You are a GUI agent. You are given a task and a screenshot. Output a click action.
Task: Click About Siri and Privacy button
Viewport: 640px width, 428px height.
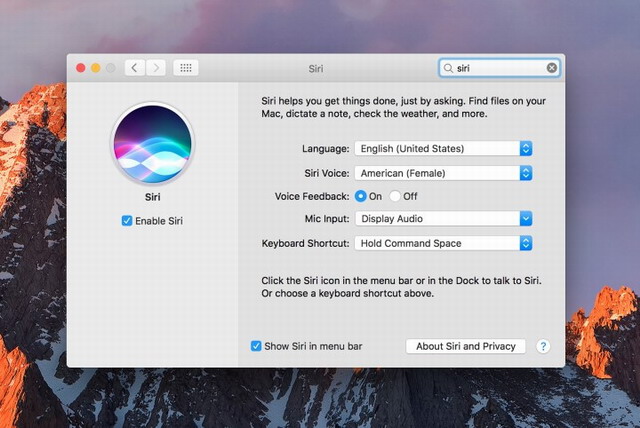465,346
